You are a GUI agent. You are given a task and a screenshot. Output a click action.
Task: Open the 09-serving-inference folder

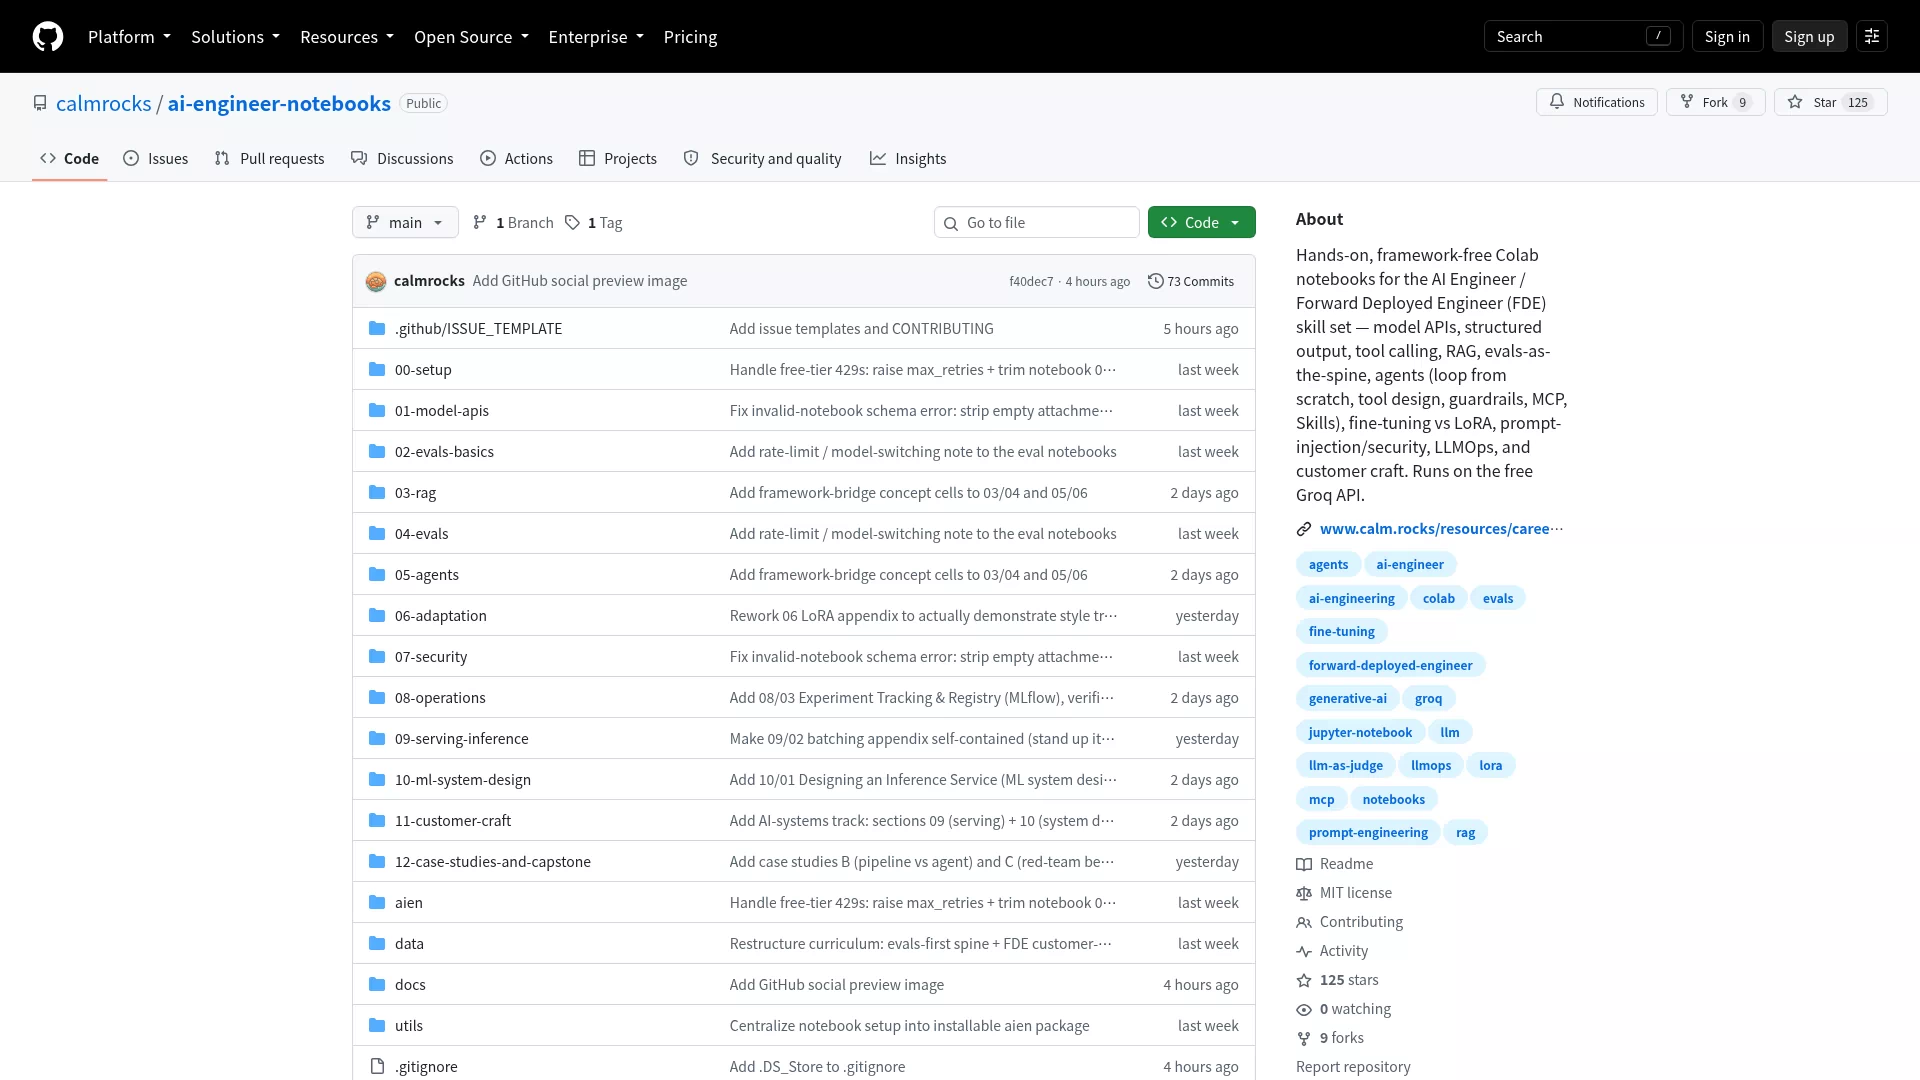click(461, 739)
